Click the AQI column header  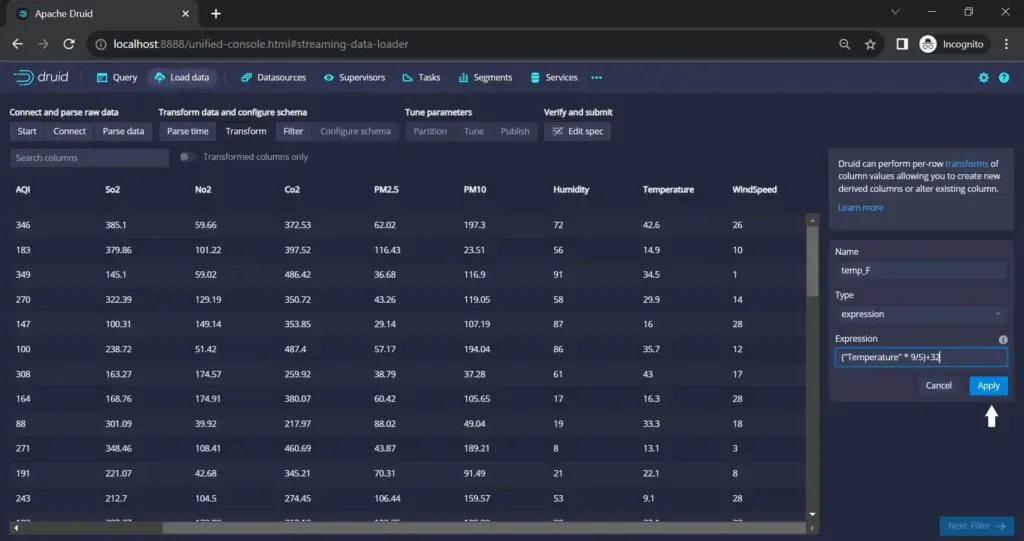23,189
